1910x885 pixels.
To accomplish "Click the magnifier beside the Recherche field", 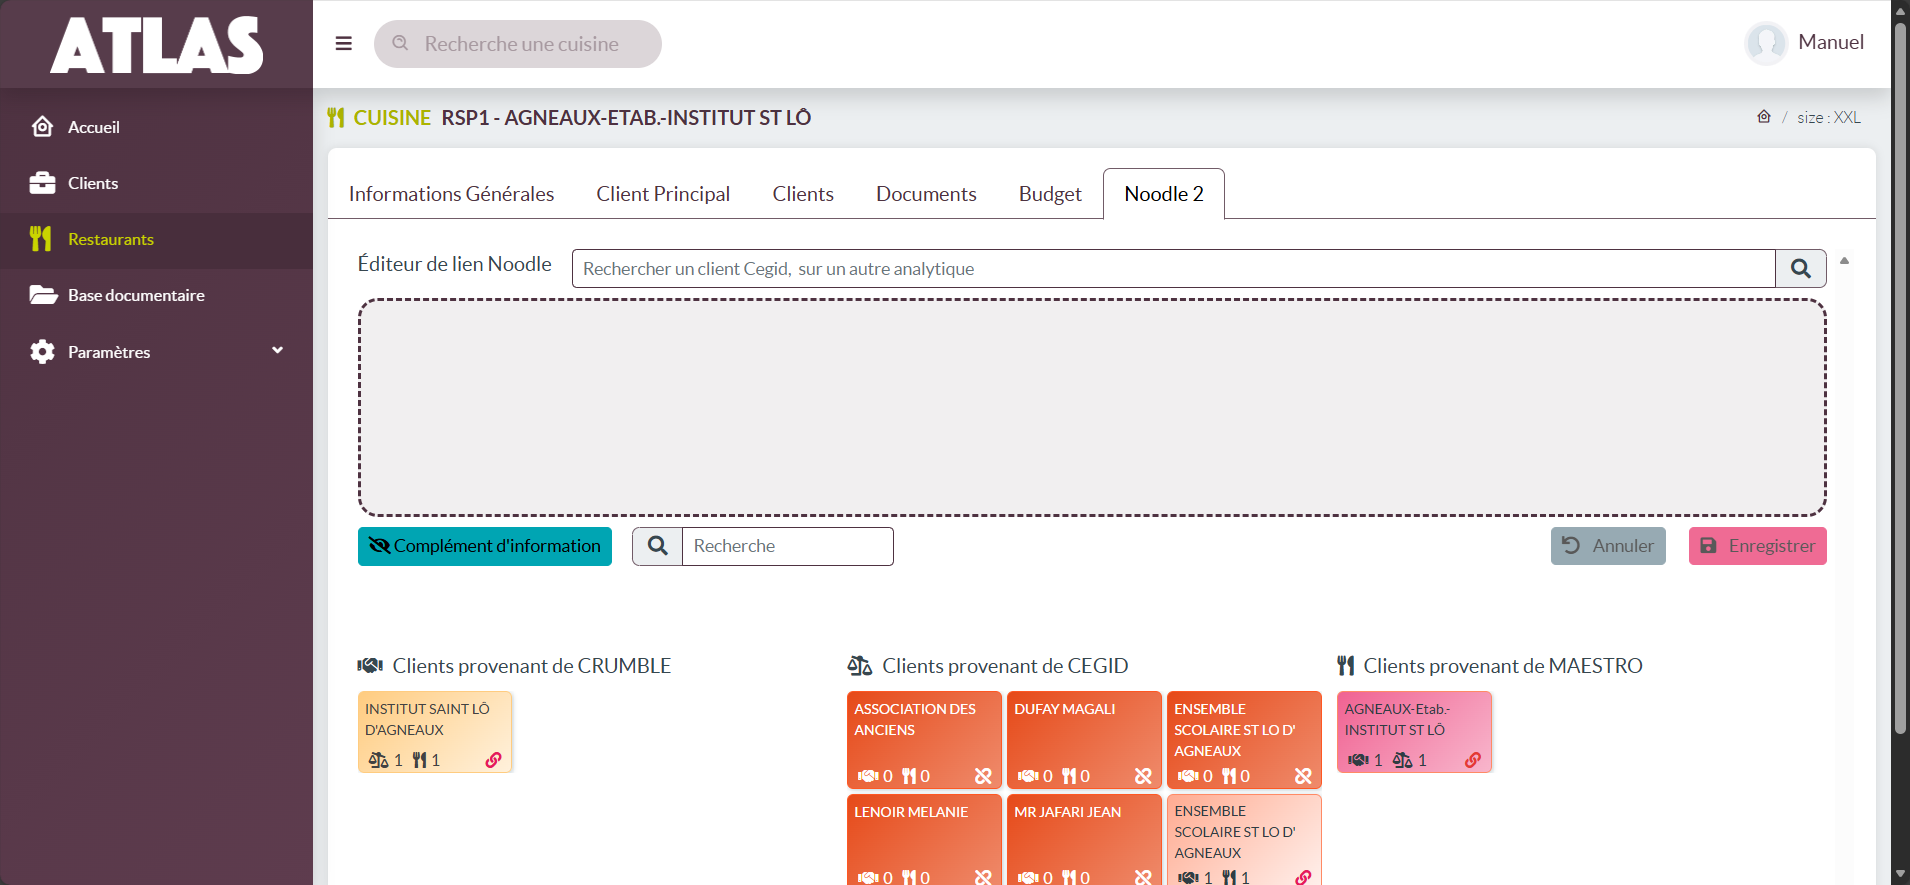I will (657, 546).
